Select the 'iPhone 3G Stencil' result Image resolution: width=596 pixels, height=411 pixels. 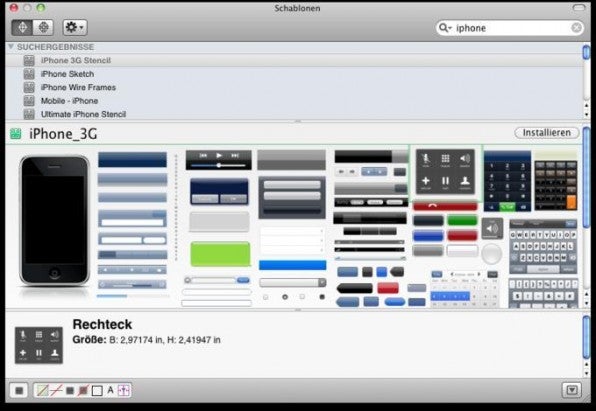tap(294, 60)
